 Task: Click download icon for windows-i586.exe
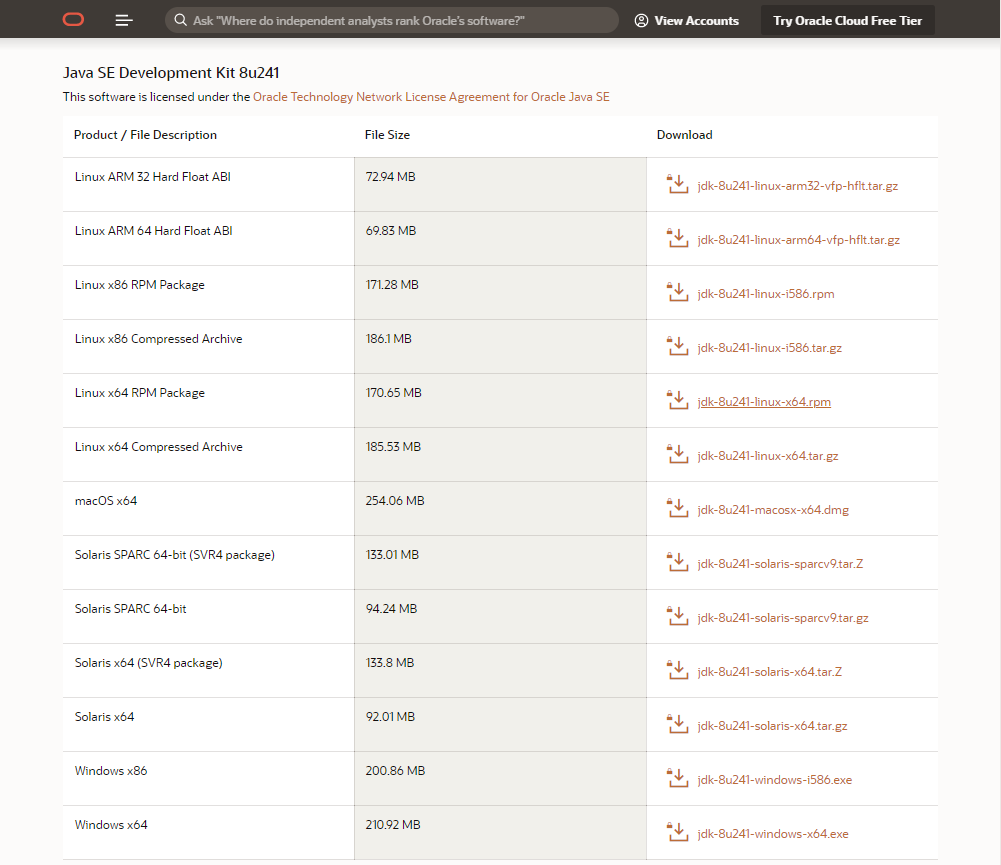coord(677,778)
